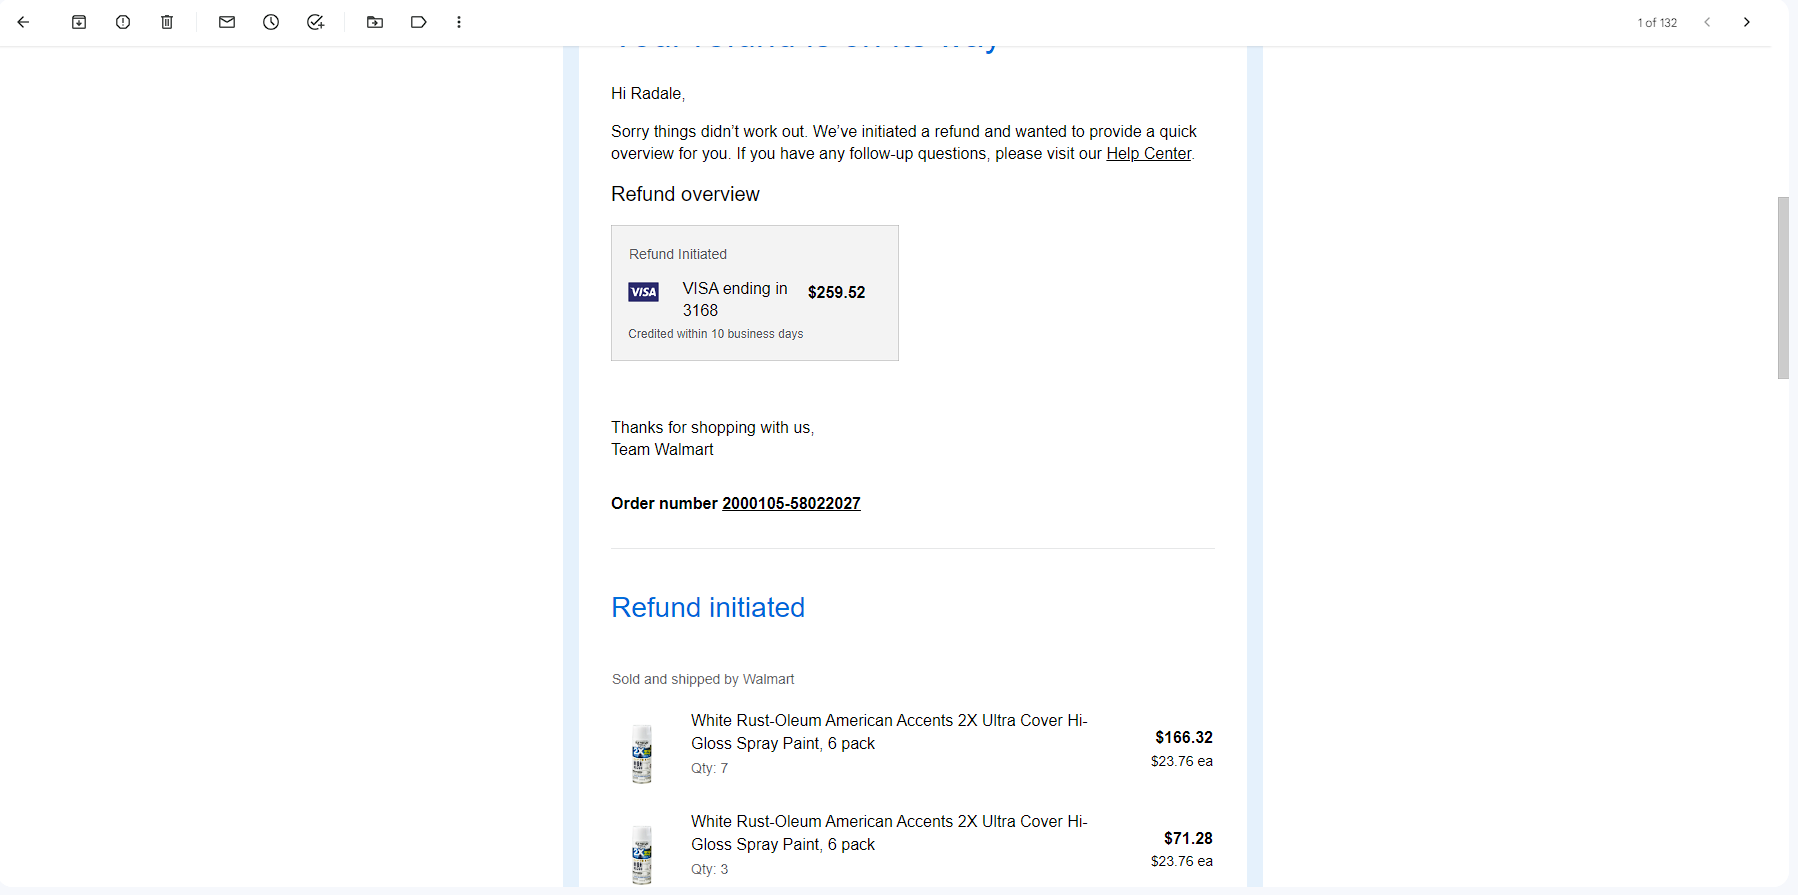Add this email to Tasks
This screenshot has height=895, width=1798.
point(315,22)
